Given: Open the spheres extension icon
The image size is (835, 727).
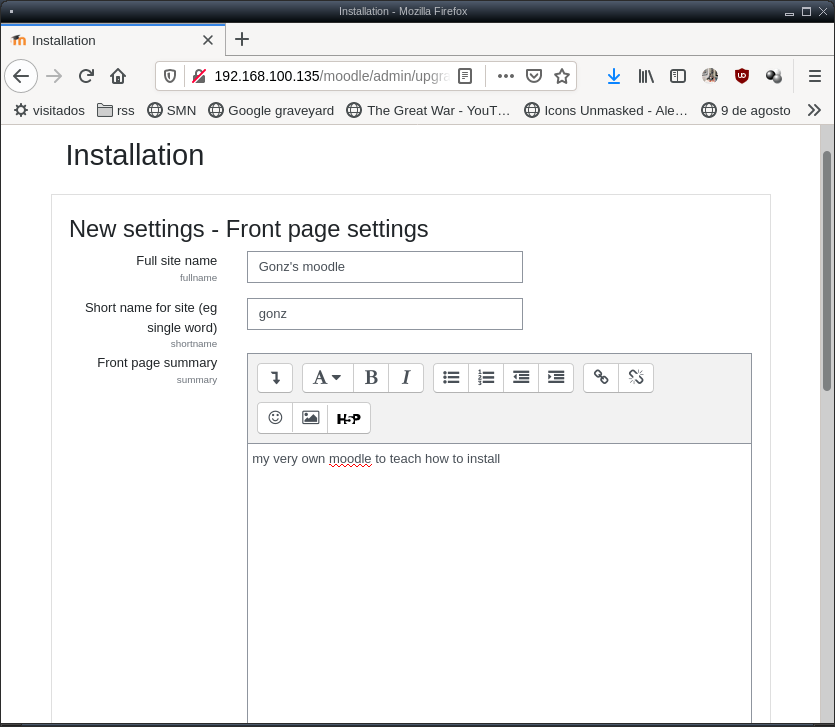Looking at the screenshot, I should pos(774,76).
